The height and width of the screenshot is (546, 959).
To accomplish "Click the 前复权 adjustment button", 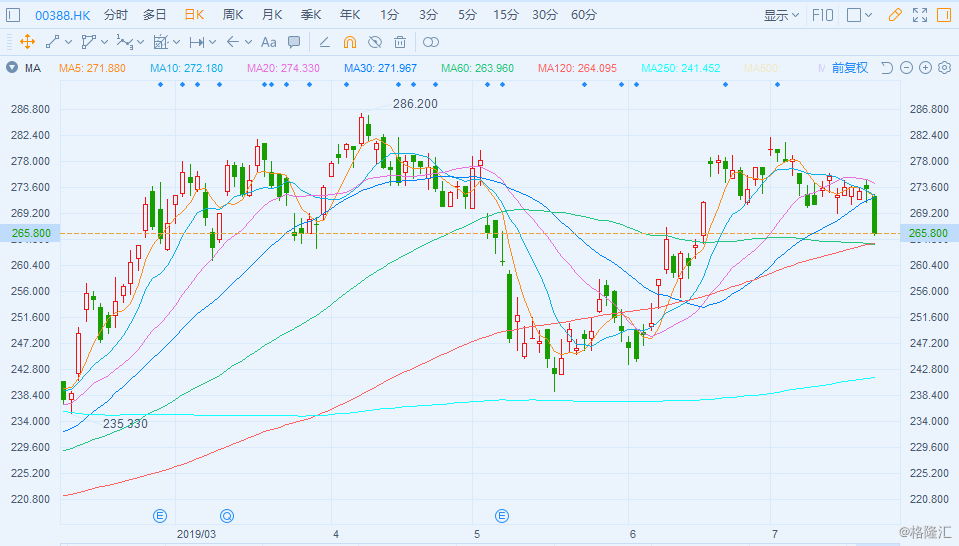I will (850, 68).
